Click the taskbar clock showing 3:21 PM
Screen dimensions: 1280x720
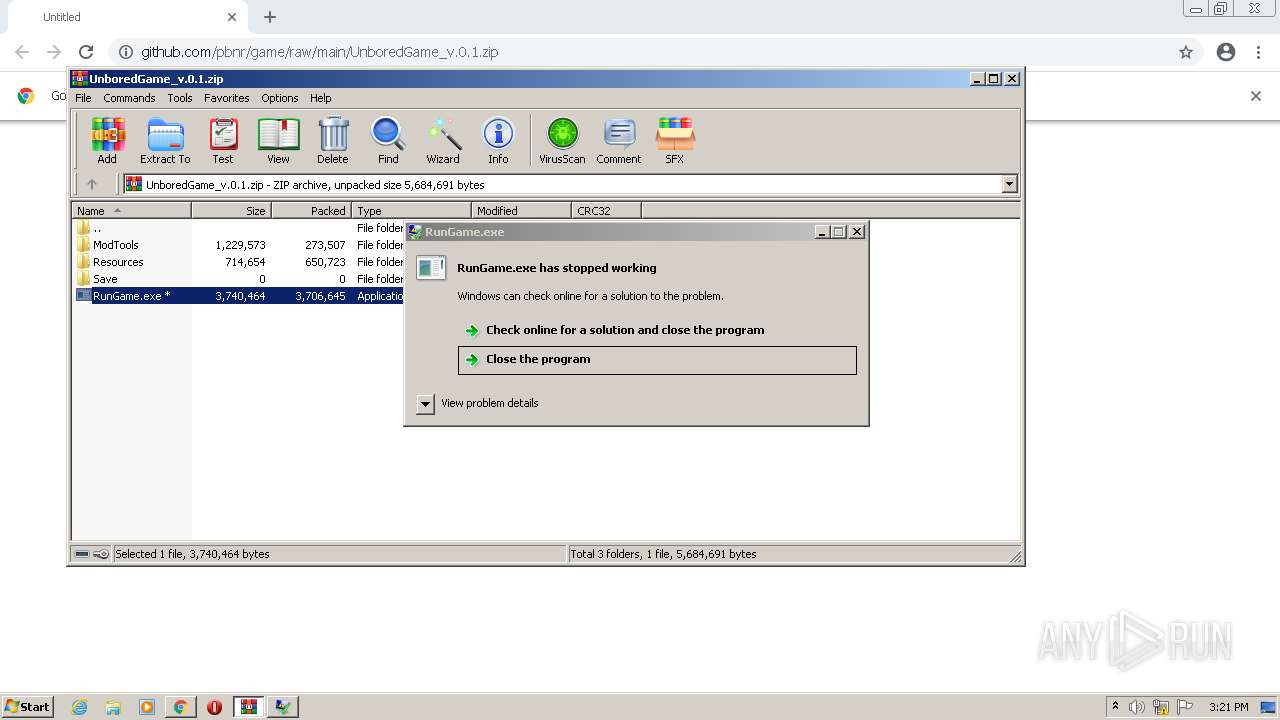(1228, 707)
